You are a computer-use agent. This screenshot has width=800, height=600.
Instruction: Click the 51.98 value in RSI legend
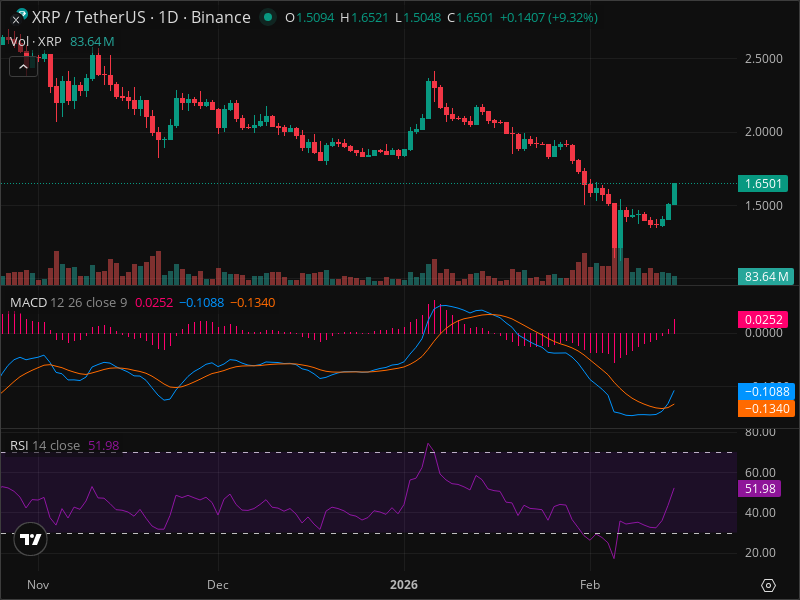coord(104,445)
